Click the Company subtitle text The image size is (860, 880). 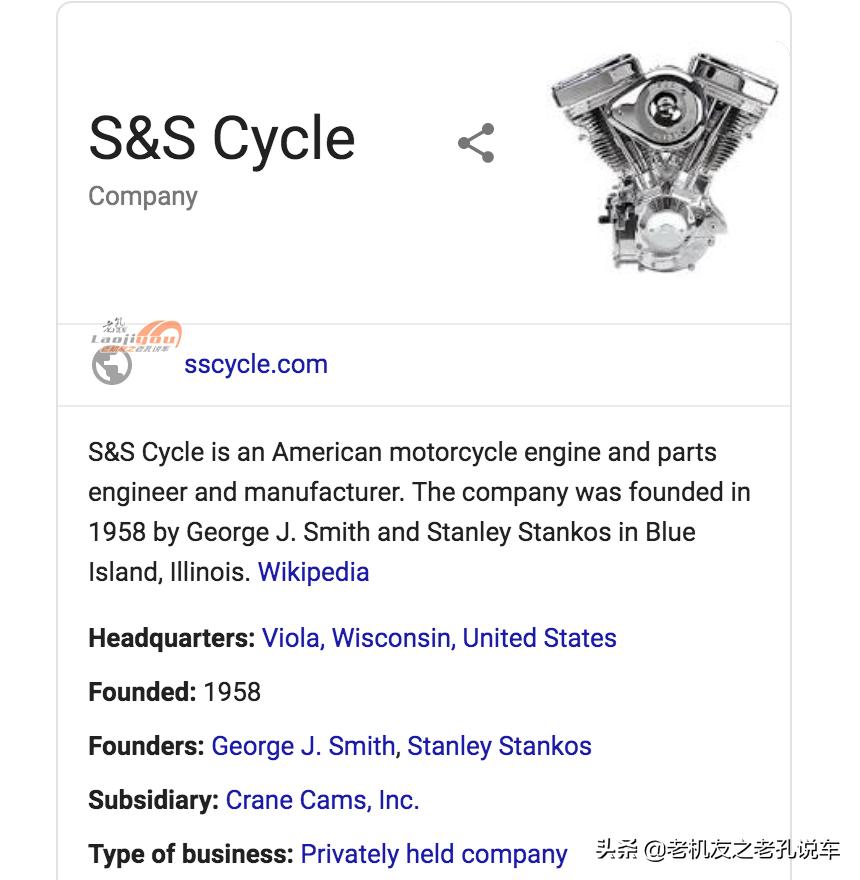click(x=143, y=196)
